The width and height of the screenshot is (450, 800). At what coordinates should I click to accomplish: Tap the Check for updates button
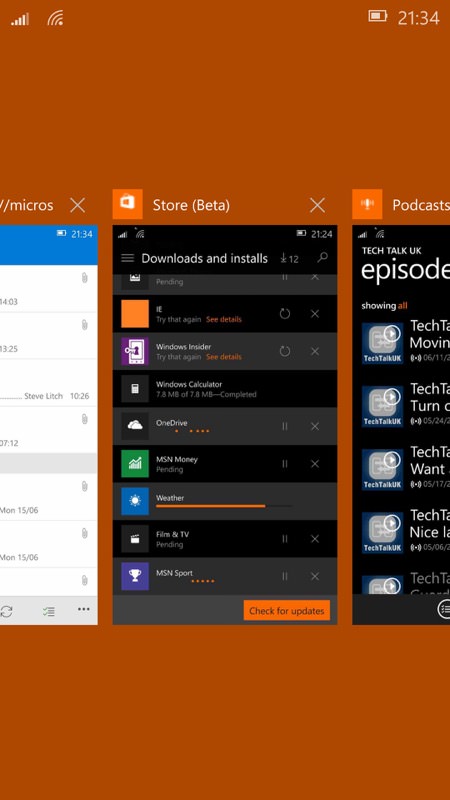click(287, 611)
